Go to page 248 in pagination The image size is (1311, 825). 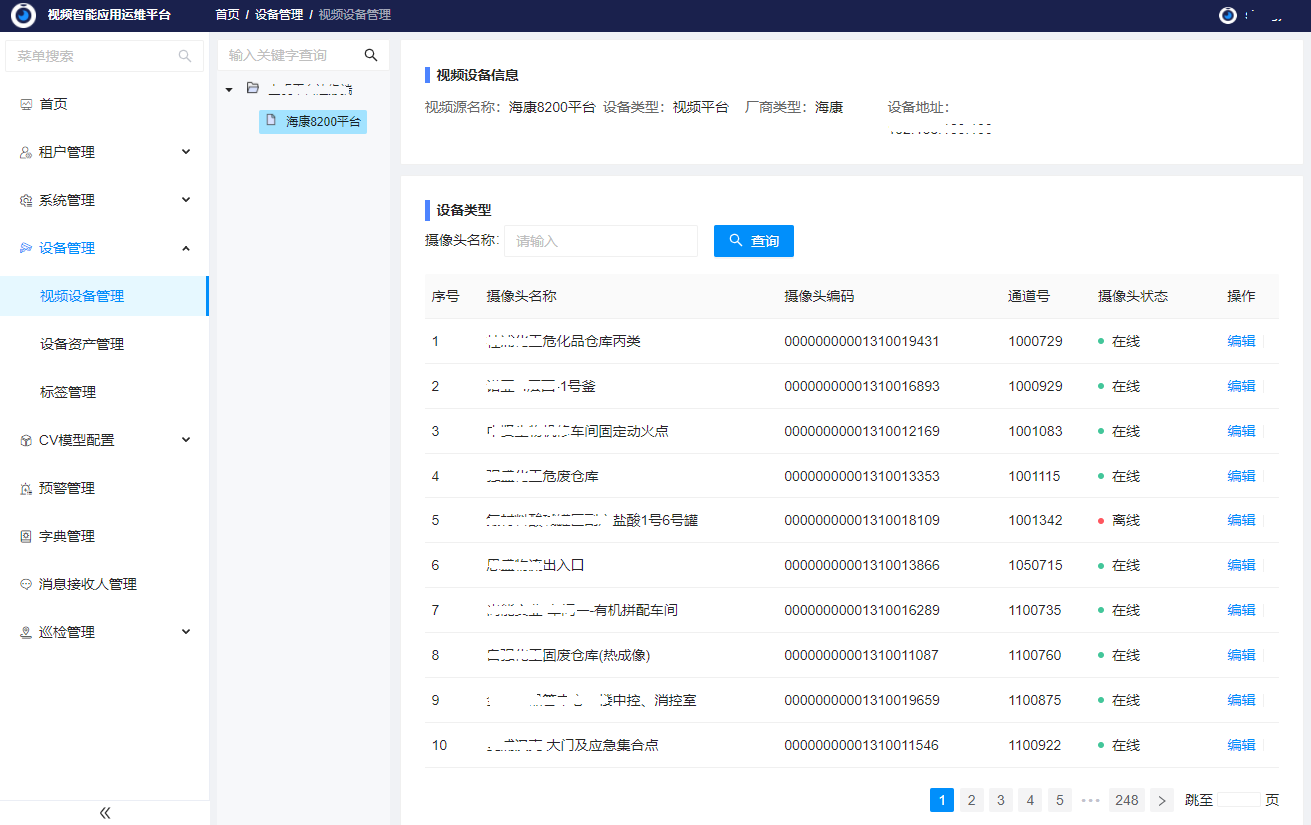coord(1127,800)
